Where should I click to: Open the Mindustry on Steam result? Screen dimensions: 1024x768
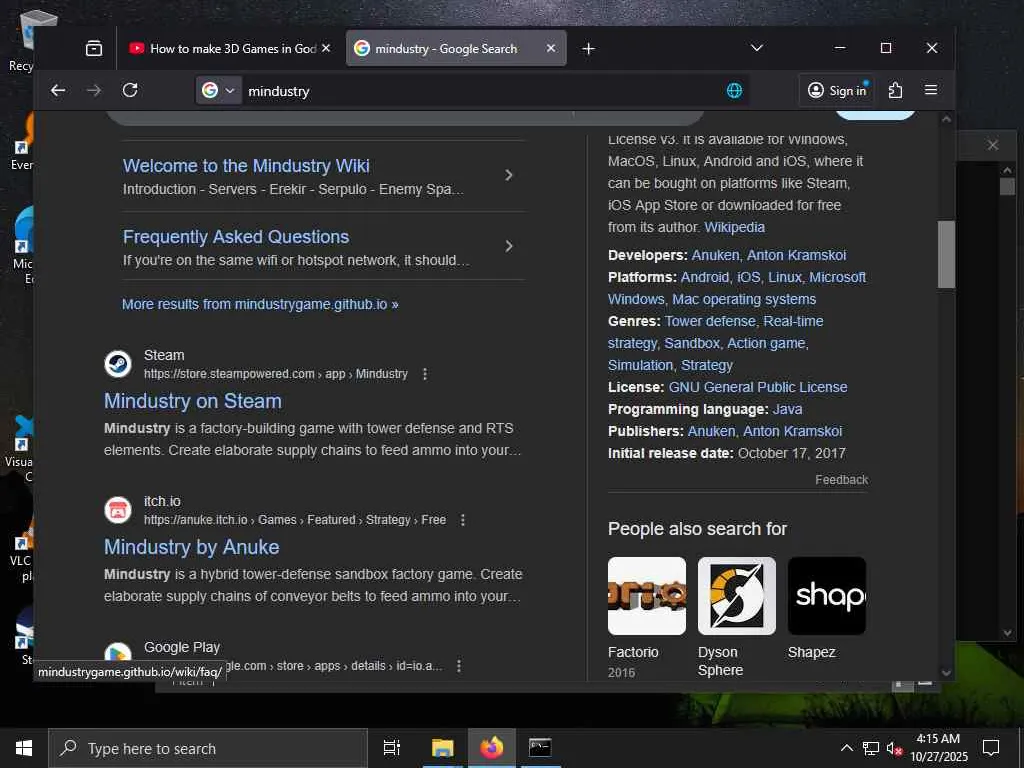[x=193, y=400]
